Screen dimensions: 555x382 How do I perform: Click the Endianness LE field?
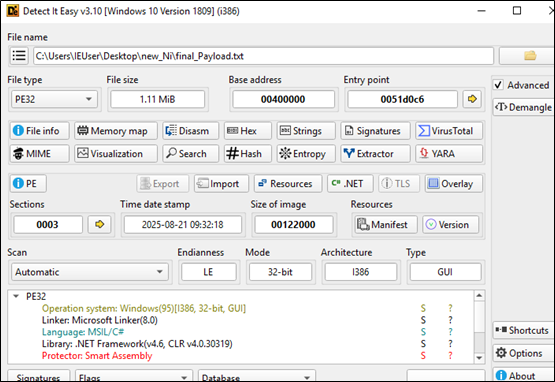tap(209, 272)
